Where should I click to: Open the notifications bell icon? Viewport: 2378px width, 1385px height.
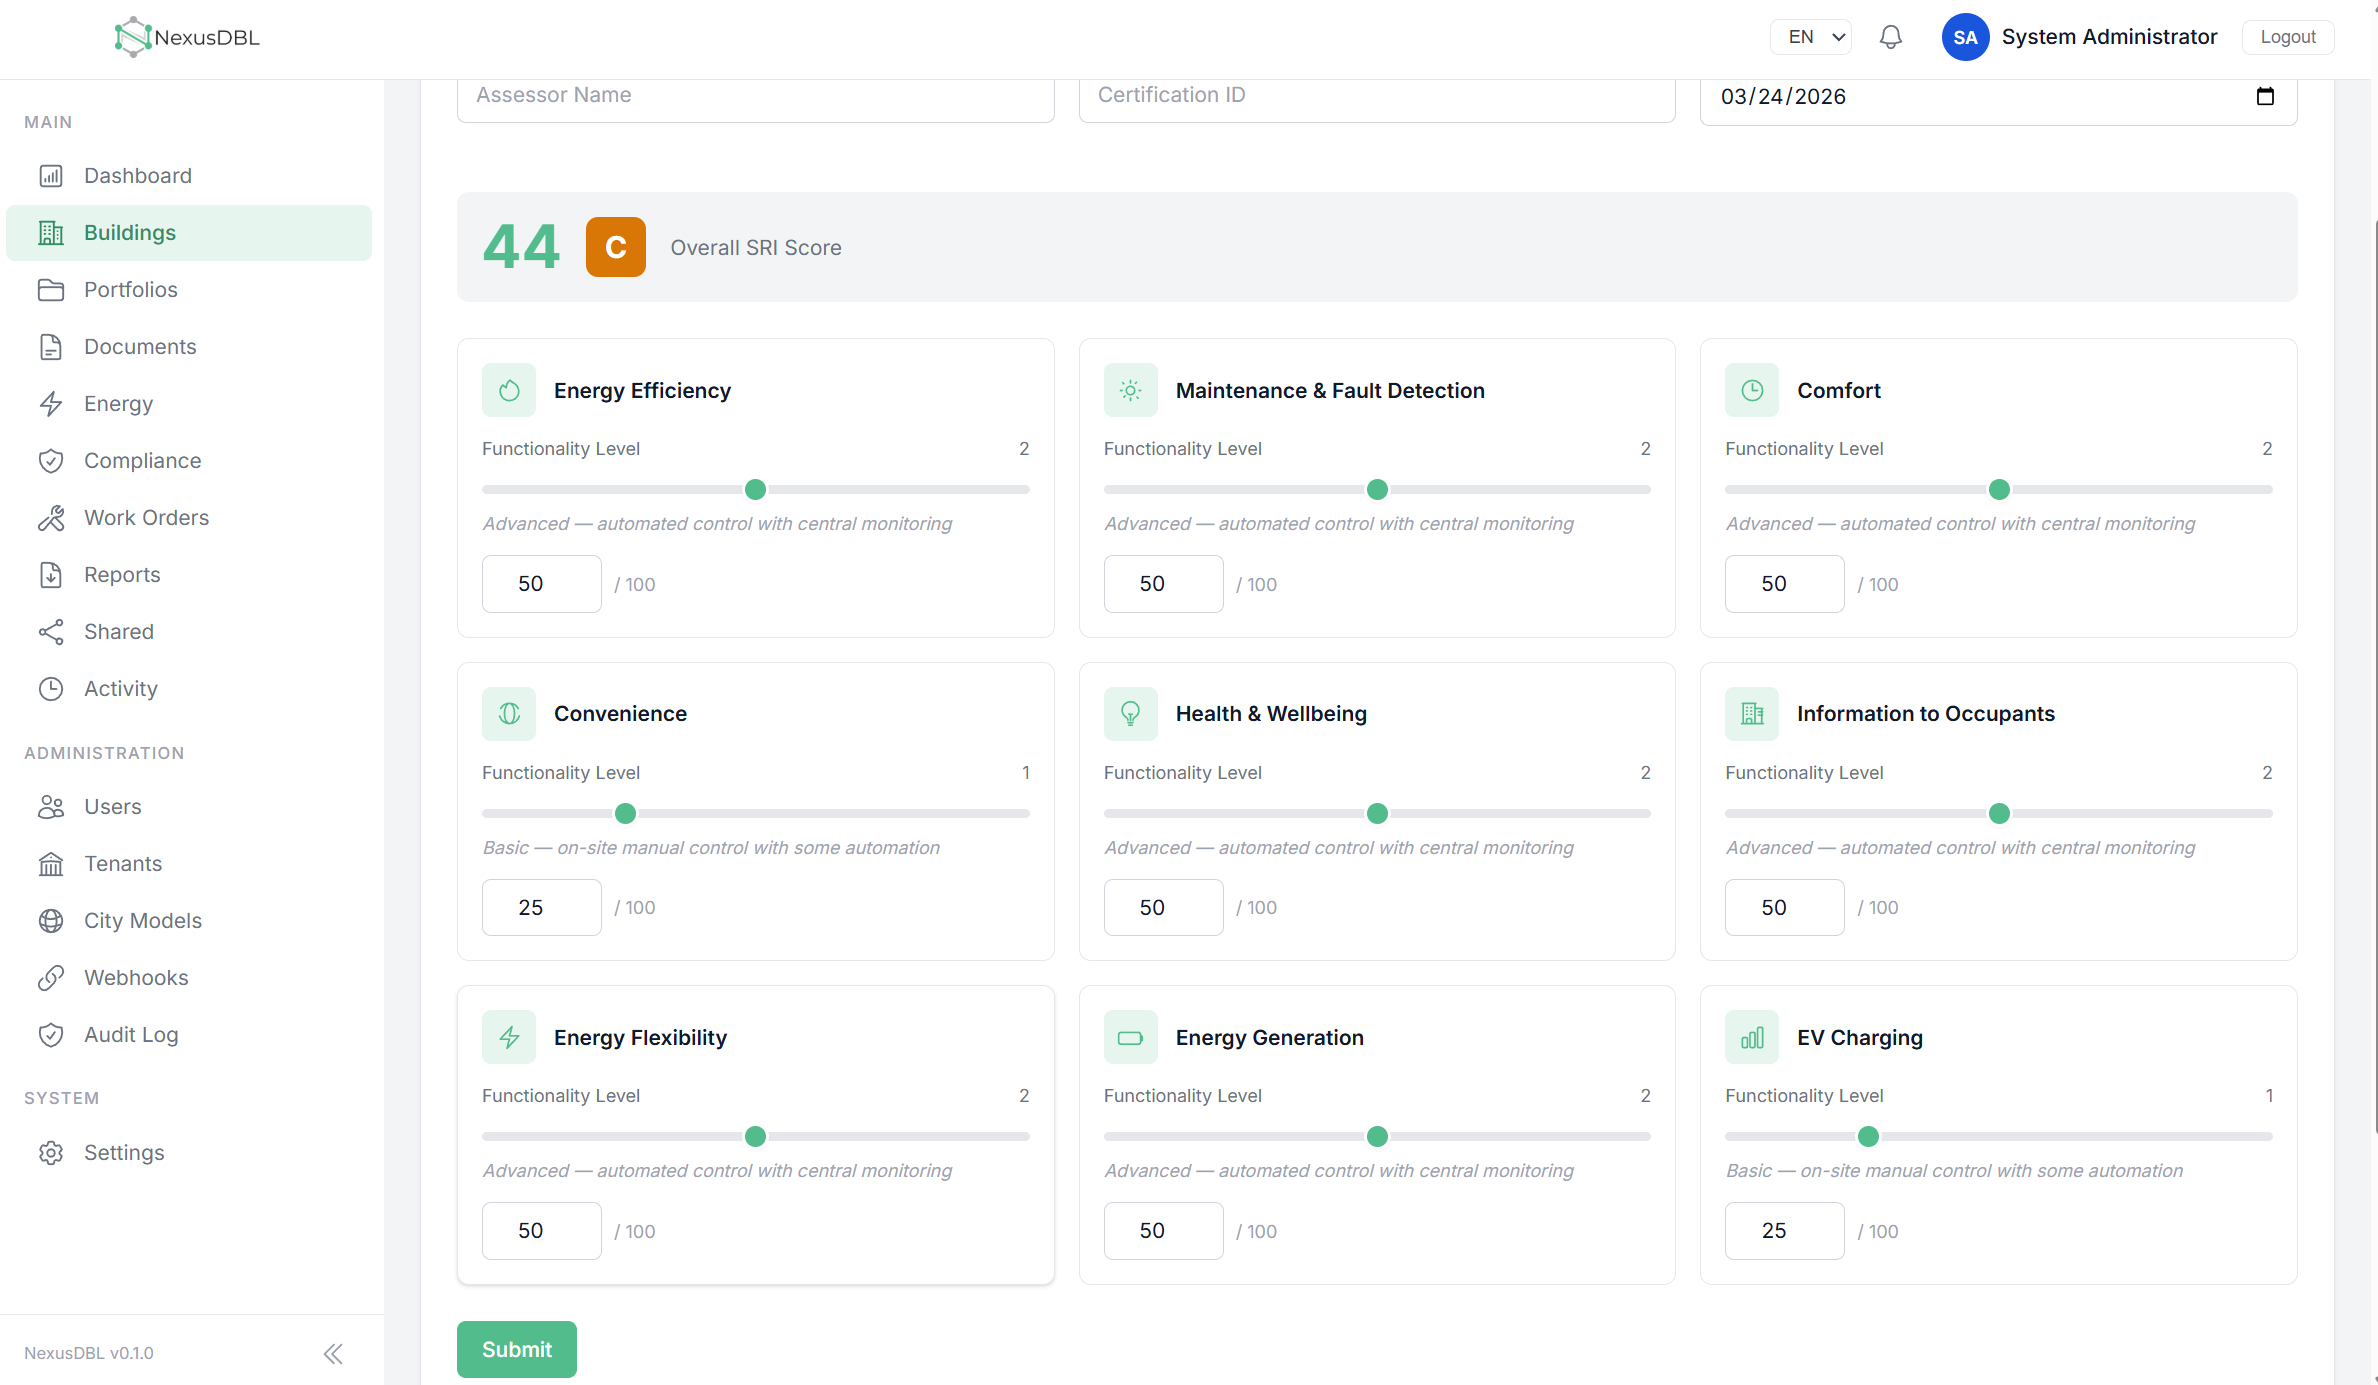pyautogui.click(x=1890, y=37)
